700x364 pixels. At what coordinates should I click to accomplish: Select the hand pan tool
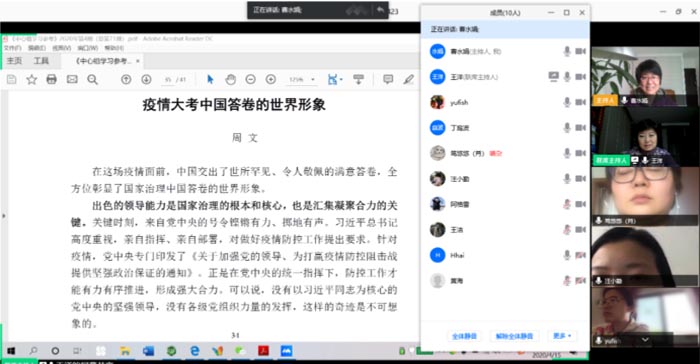coord(230,79)
